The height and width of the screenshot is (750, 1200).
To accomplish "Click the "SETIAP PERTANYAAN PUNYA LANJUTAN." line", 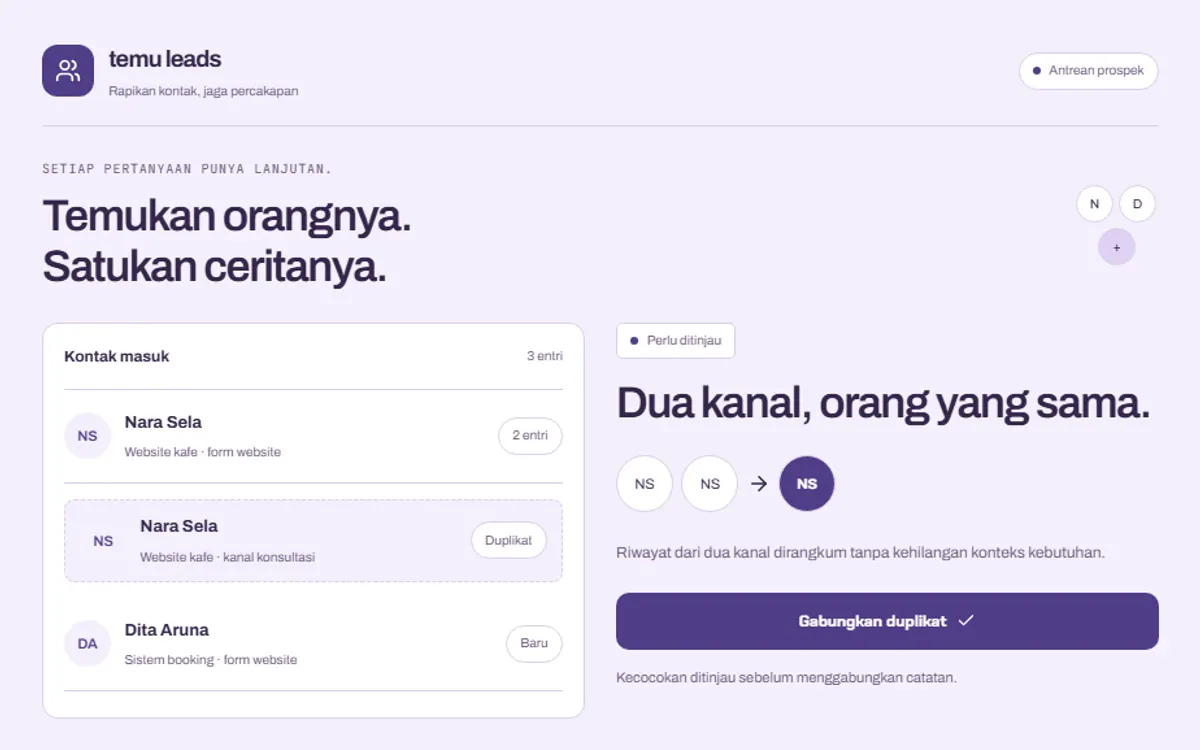I will click(187, 169).
